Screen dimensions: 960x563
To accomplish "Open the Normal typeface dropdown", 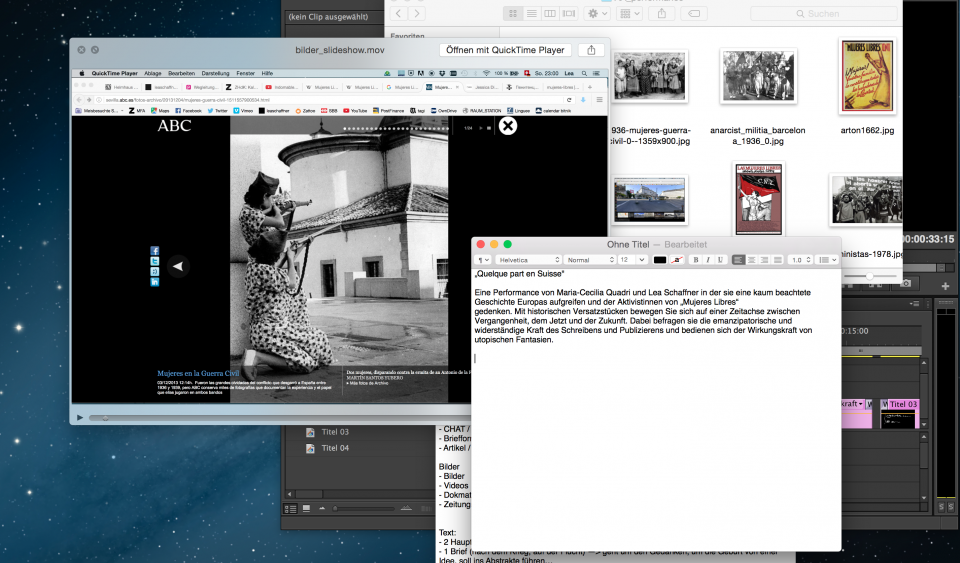I will 590,260.
